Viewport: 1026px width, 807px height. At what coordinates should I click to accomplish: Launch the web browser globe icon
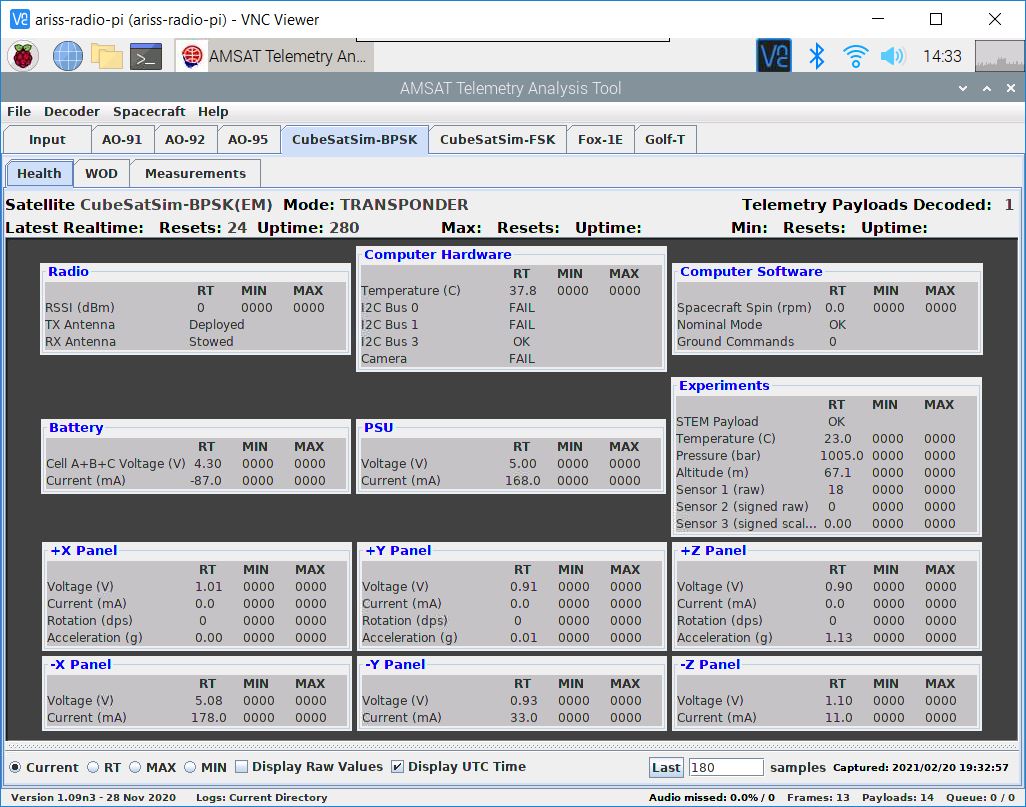67,56
